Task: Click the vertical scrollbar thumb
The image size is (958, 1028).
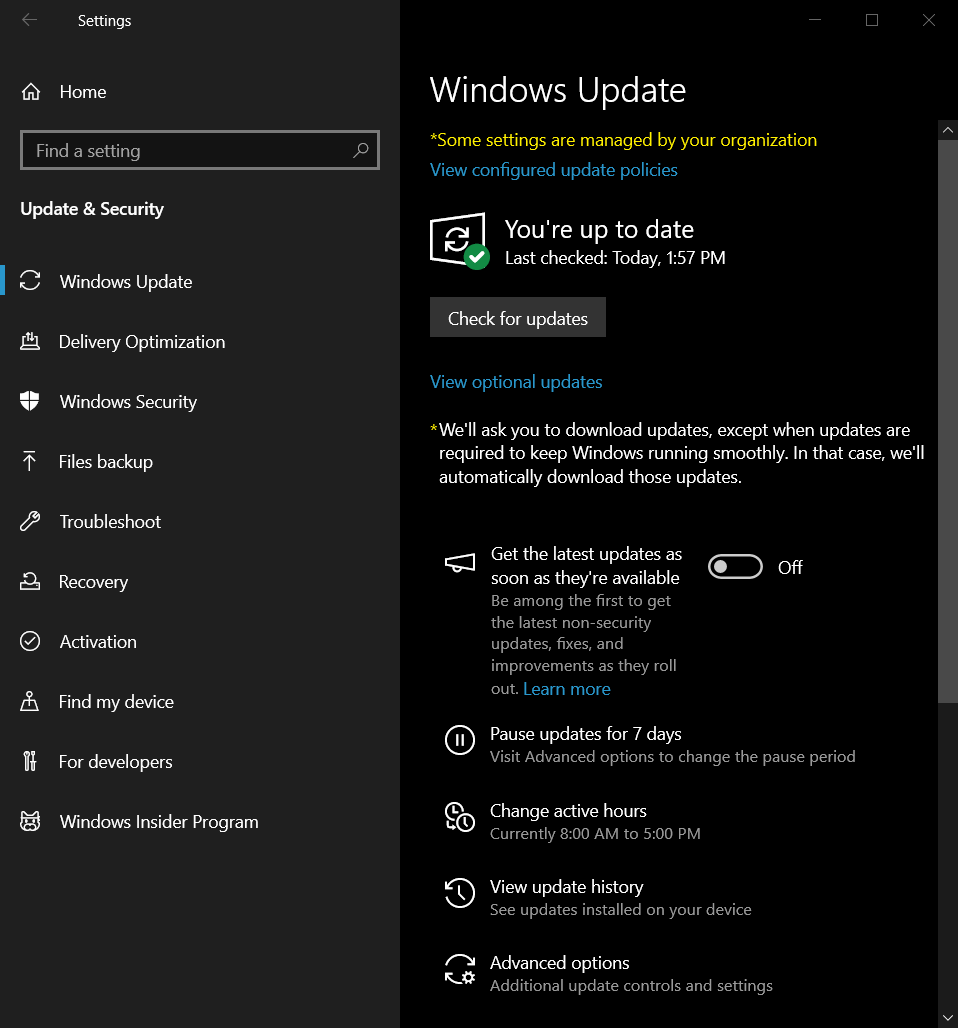Action: point(948,421)
